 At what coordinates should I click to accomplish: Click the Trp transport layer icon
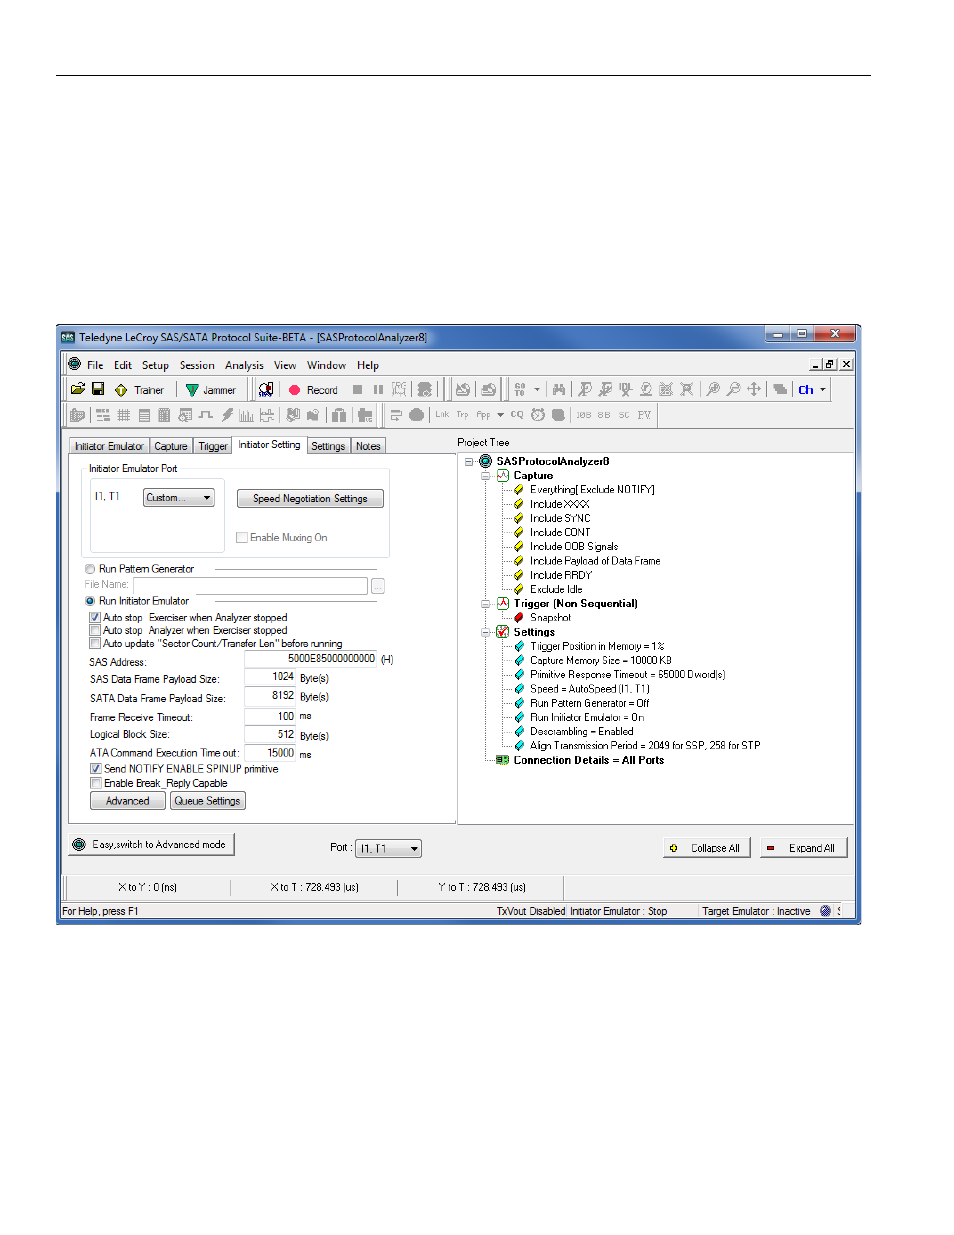click(x=462, y=414)
